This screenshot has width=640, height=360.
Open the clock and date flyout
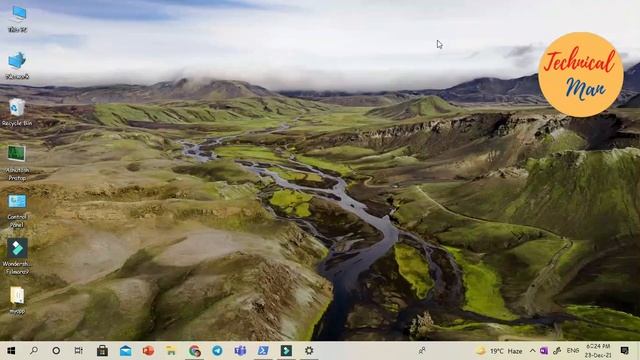(598, 351)
